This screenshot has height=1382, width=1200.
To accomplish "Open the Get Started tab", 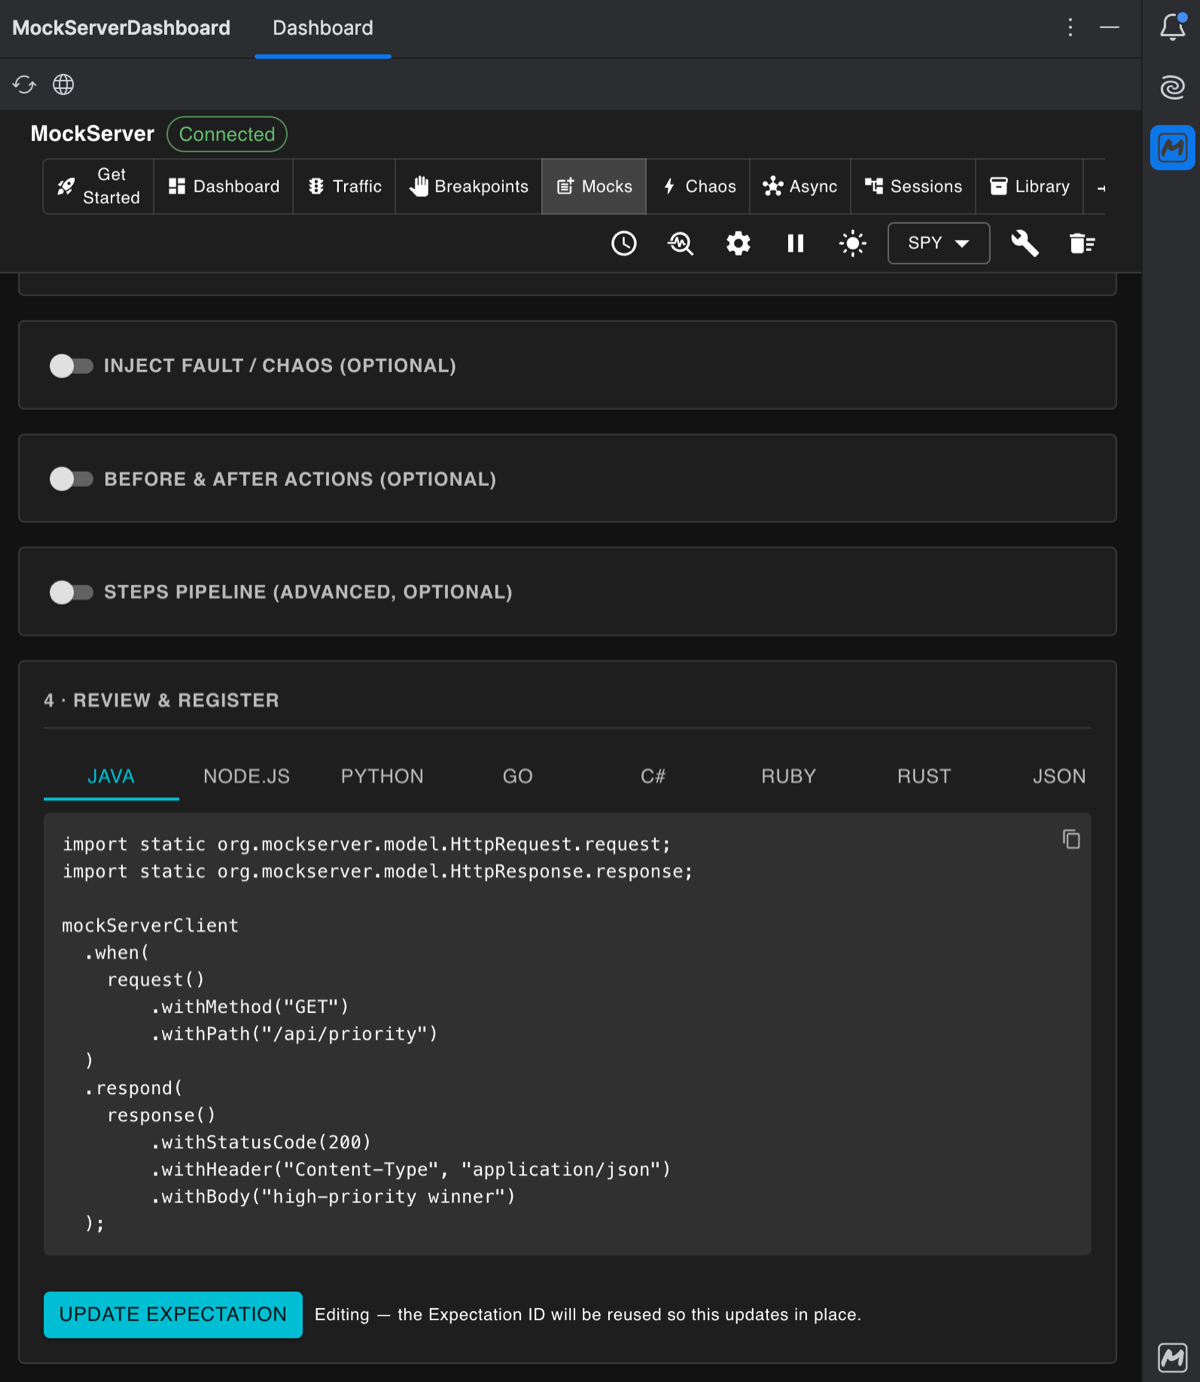I will 99,186.
